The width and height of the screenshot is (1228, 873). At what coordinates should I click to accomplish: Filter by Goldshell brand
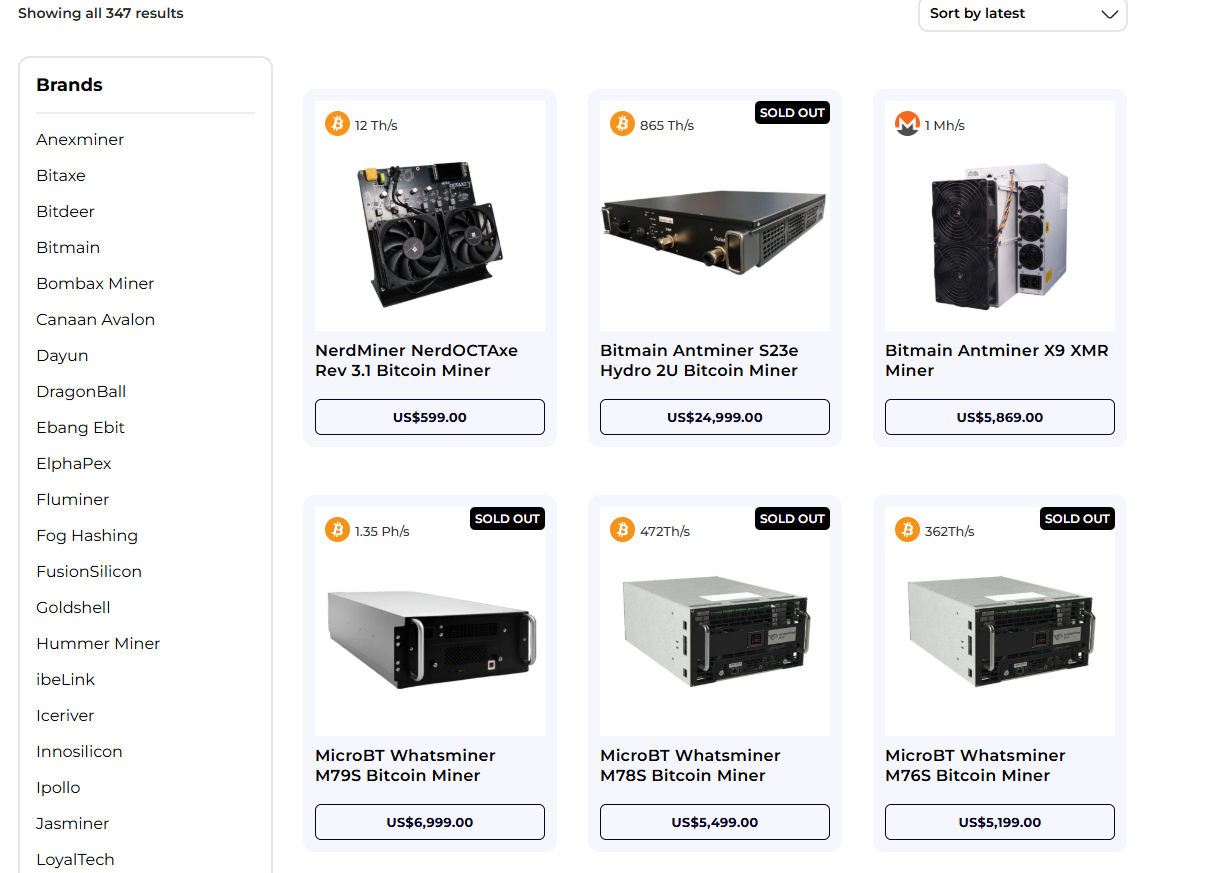pos(73,607)
